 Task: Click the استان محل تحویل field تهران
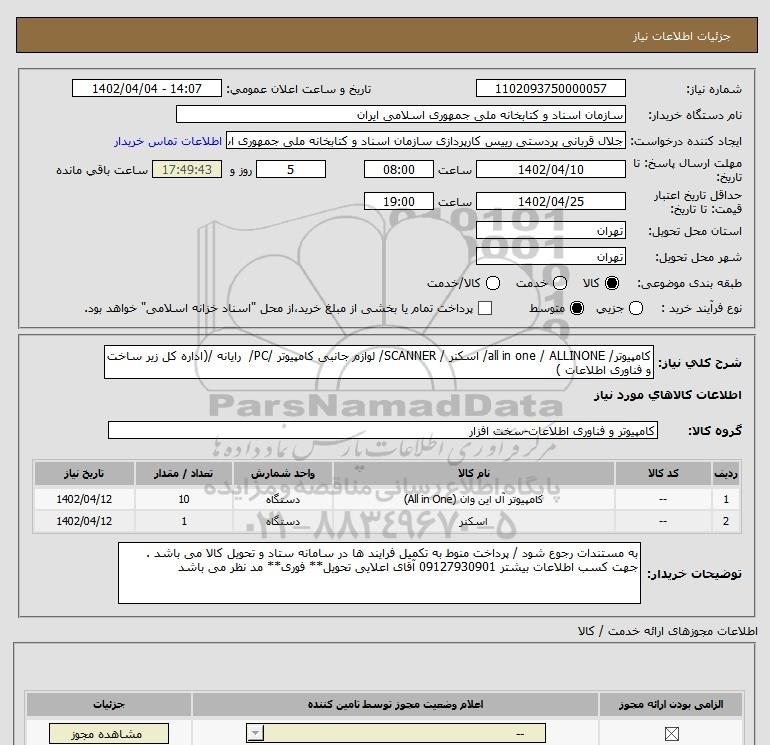tap(550, 231)
